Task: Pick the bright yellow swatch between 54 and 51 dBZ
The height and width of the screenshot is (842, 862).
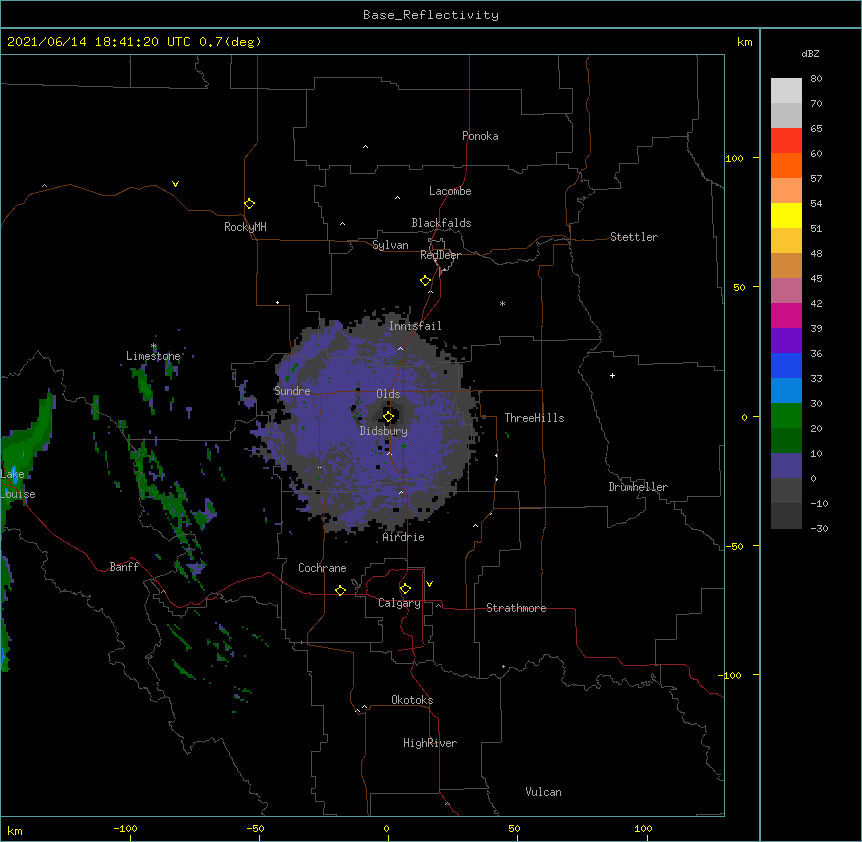Action: (786, 215)
